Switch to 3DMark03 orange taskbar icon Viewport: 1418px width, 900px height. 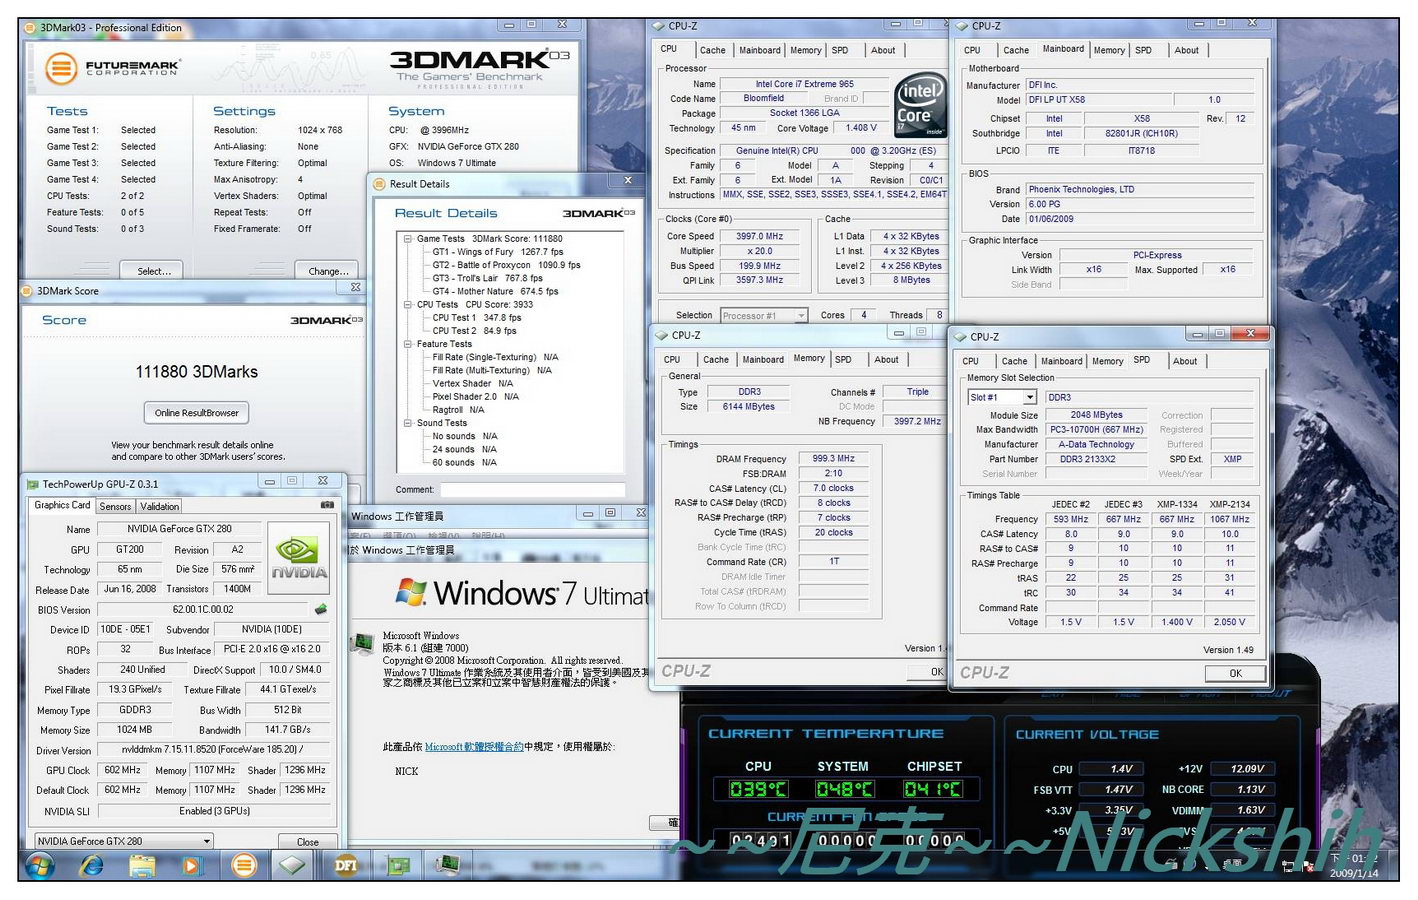click(x=244, y=865)
